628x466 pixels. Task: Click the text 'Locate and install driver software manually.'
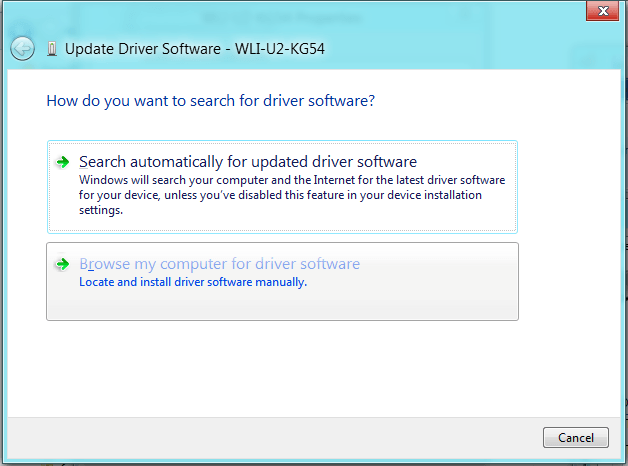tap(193, 282)
